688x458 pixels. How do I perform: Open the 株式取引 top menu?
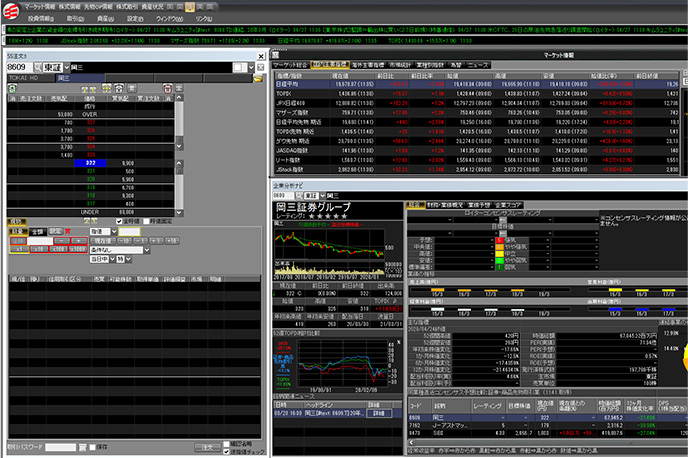point(127,7)
